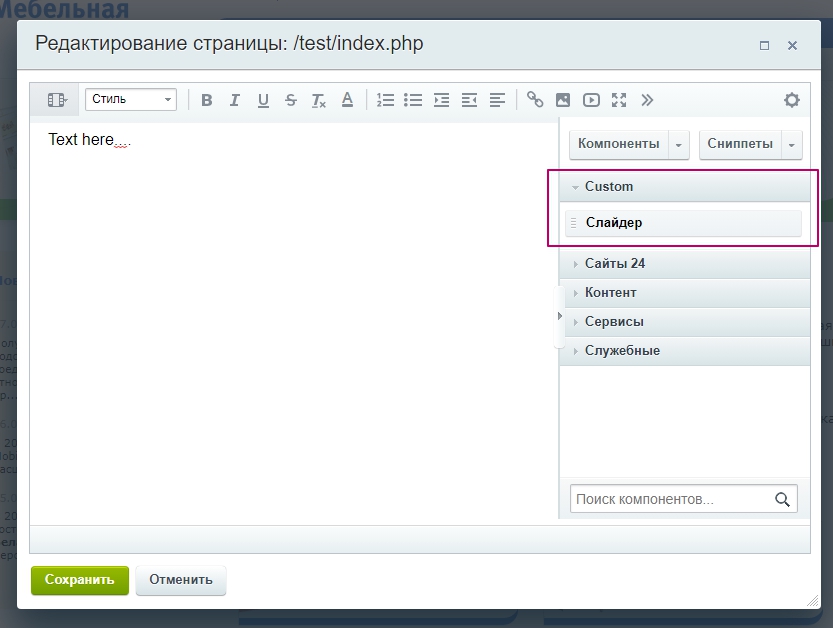Maximize the page editing dialog
Image resolution: width=833 pixels, height=628 pixels.
coord(764,46)
